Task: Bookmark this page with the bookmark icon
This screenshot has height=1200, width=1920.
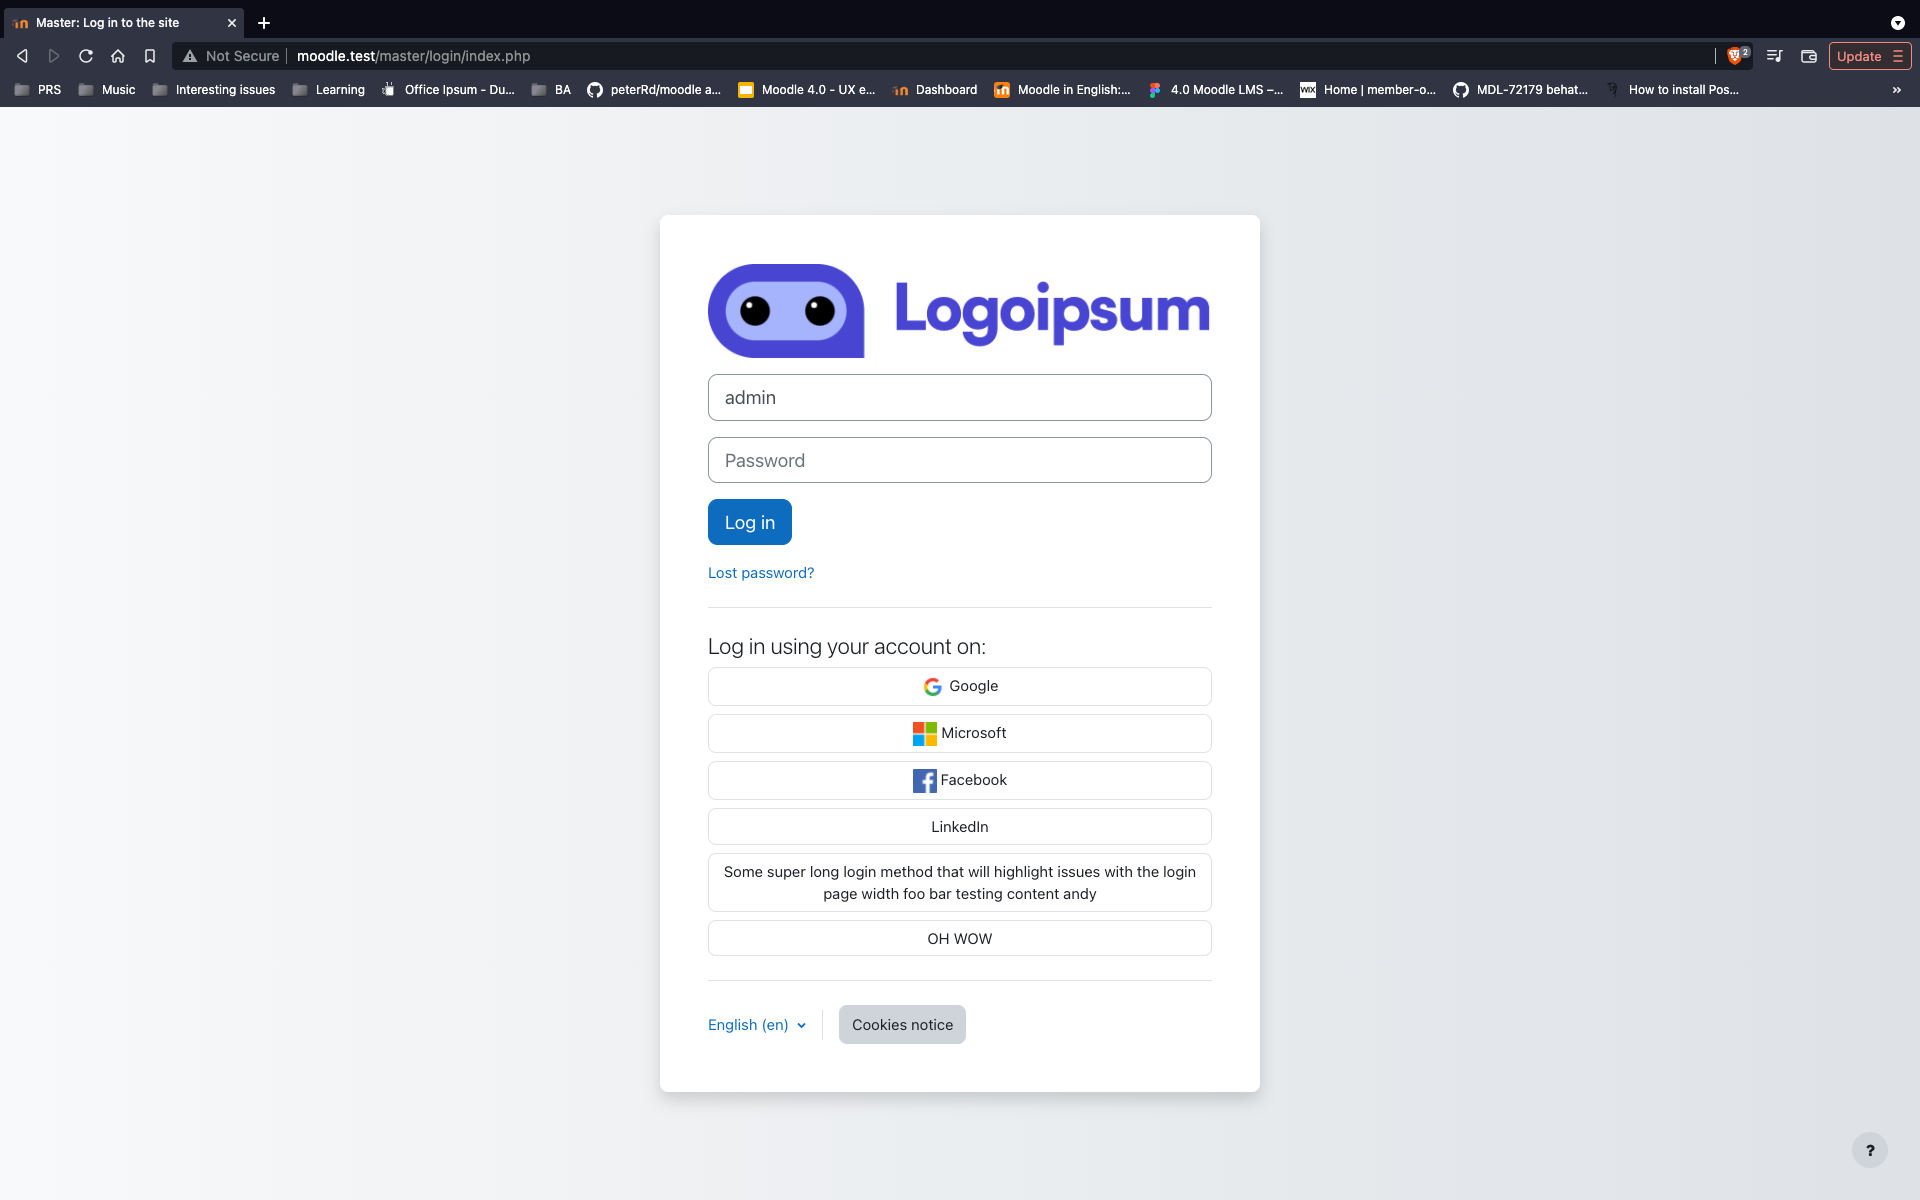Action: pyautogui.click(x=150, y=56)
